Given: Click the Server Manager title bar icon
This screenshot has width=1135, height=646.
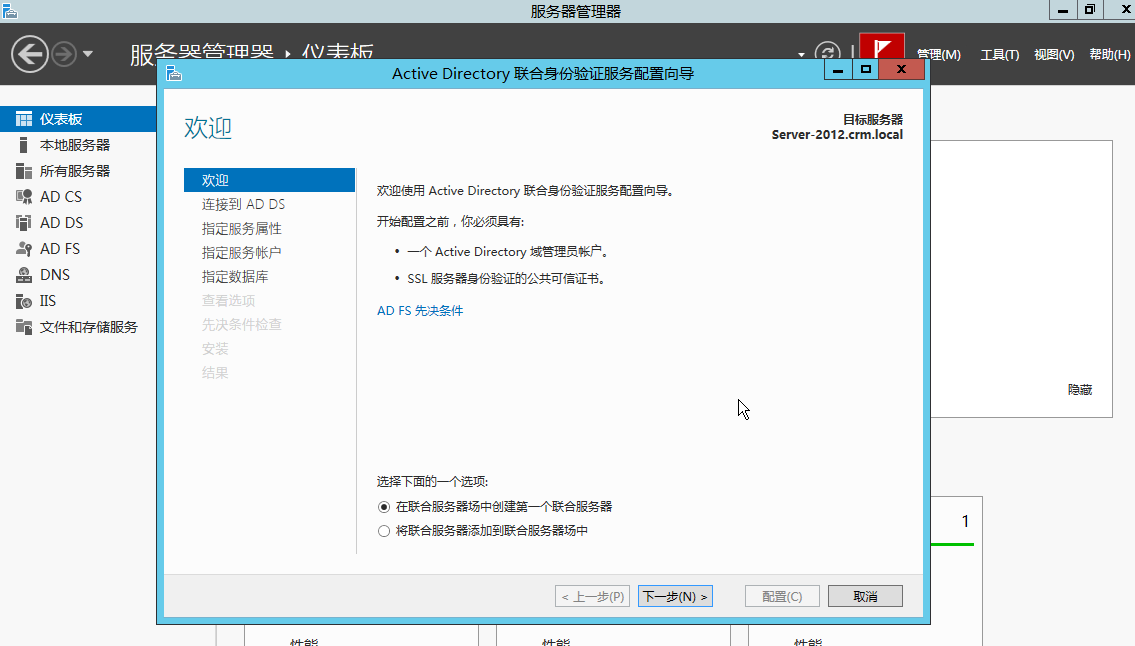Looking at the screenshot, I should [9, 10].
